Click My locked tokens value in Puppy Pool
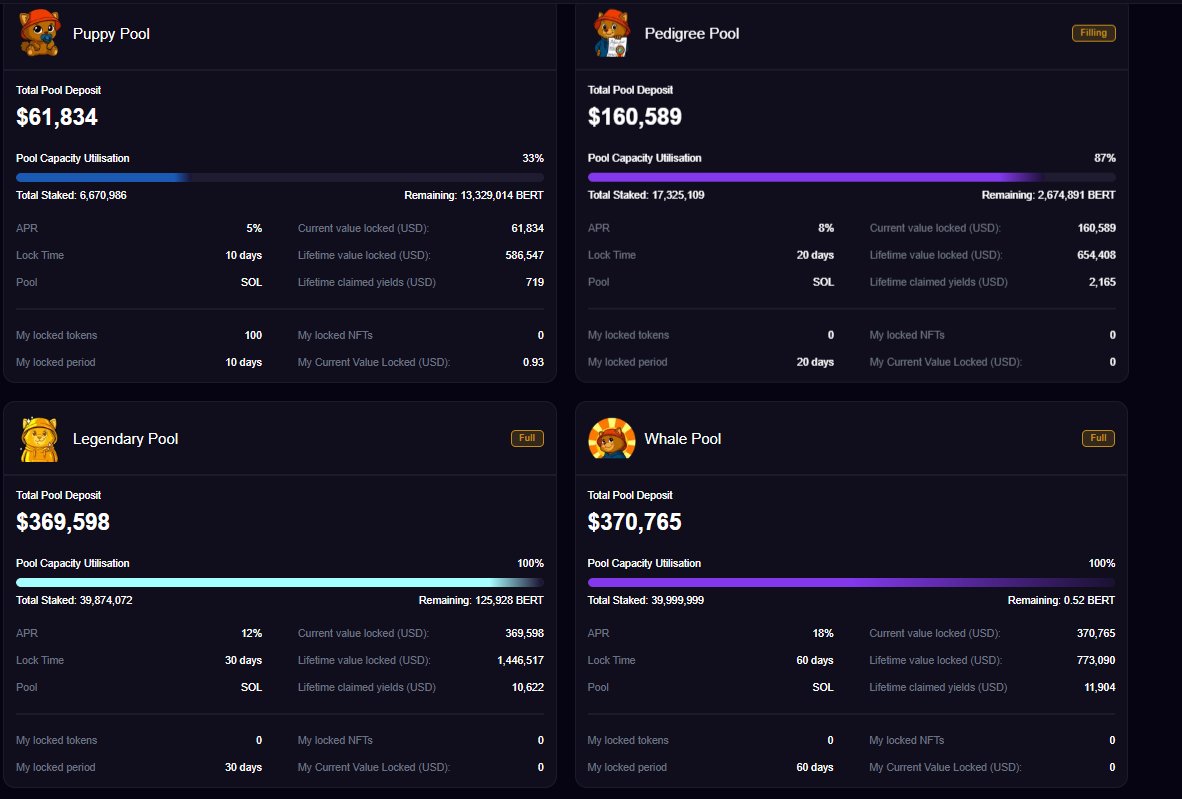The width and height of the screenshot is (1182, 799). (253, 335)
